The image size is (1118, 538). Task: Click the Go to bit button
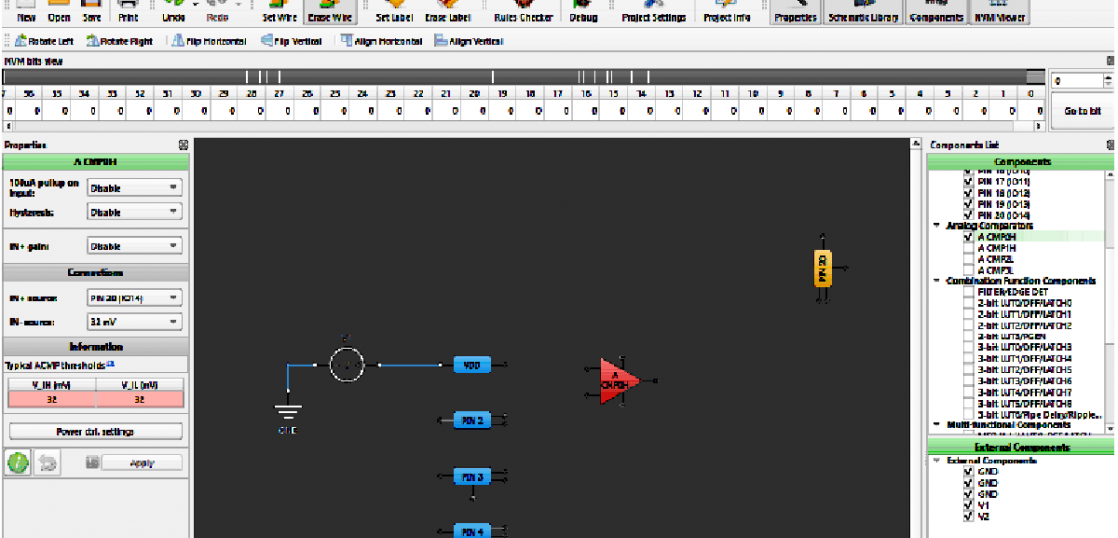coord(1082,111)
